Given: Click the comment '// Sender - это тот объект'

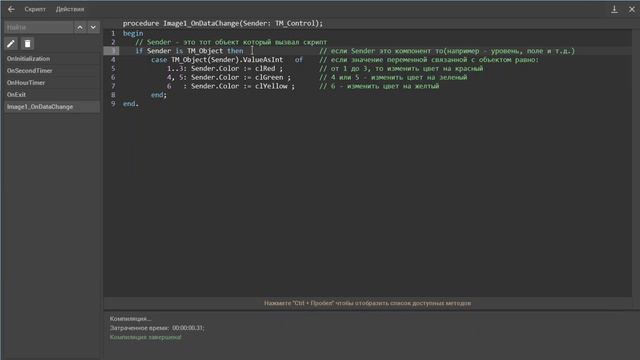Looking at the screenshot, I should pos(231,42).
